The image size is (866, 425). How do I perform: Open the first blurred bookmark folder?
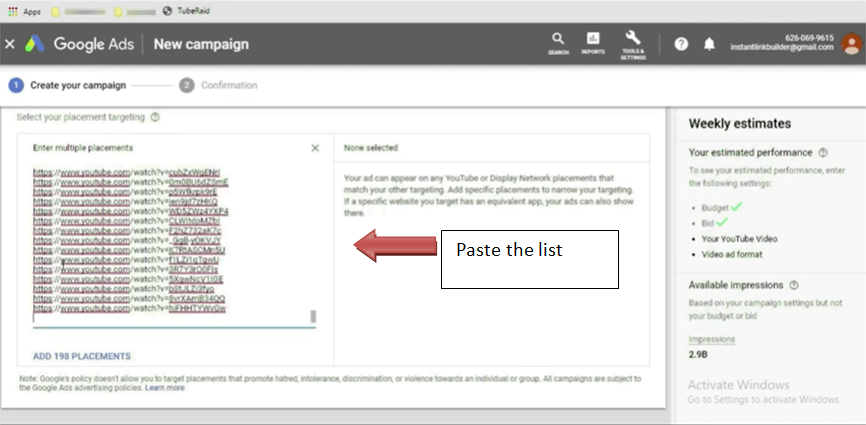coord(78,11)
